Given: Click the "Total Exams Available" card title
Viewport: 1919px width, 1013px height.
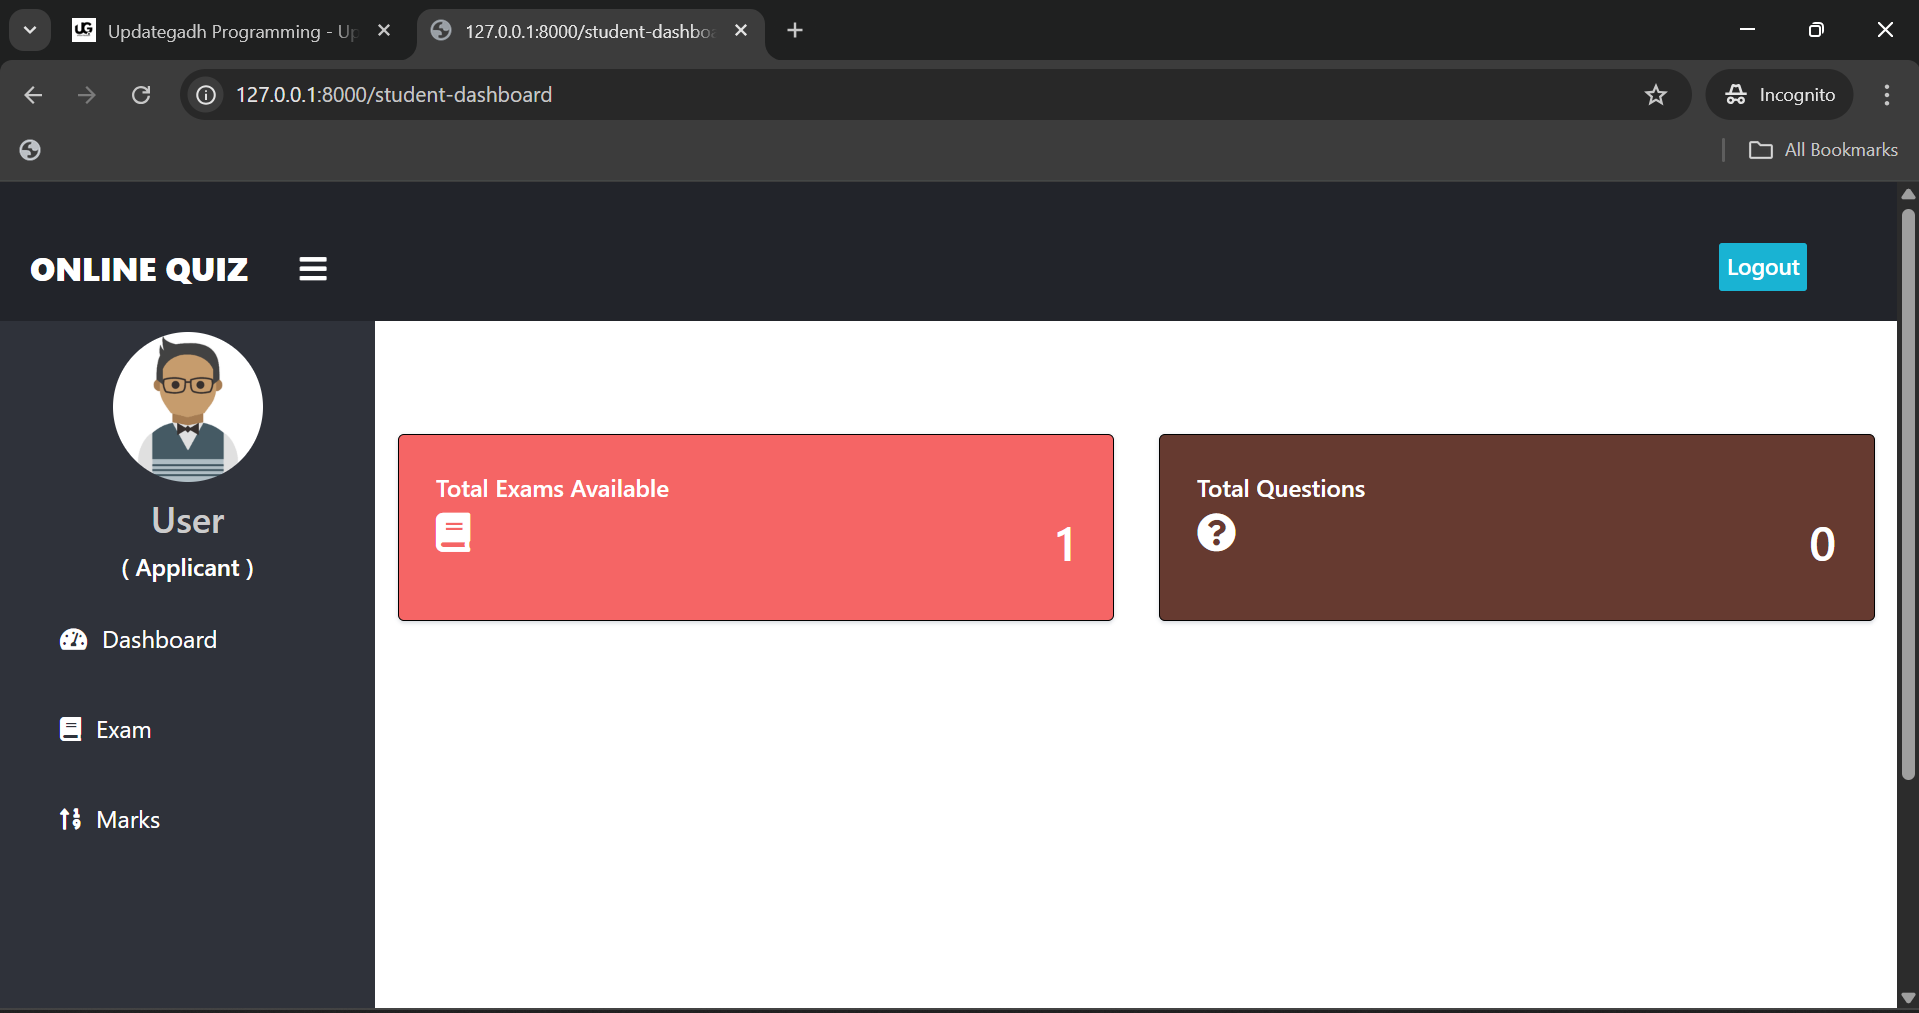Looking at the screenshot, I should point(552,489).
